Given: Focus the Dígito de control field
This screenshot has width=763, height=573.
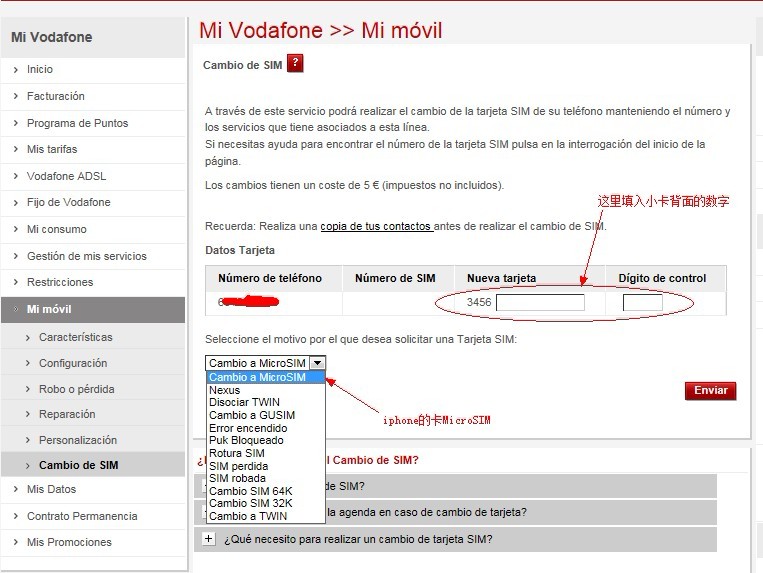Looking at the screenshot, I should 642,302.
